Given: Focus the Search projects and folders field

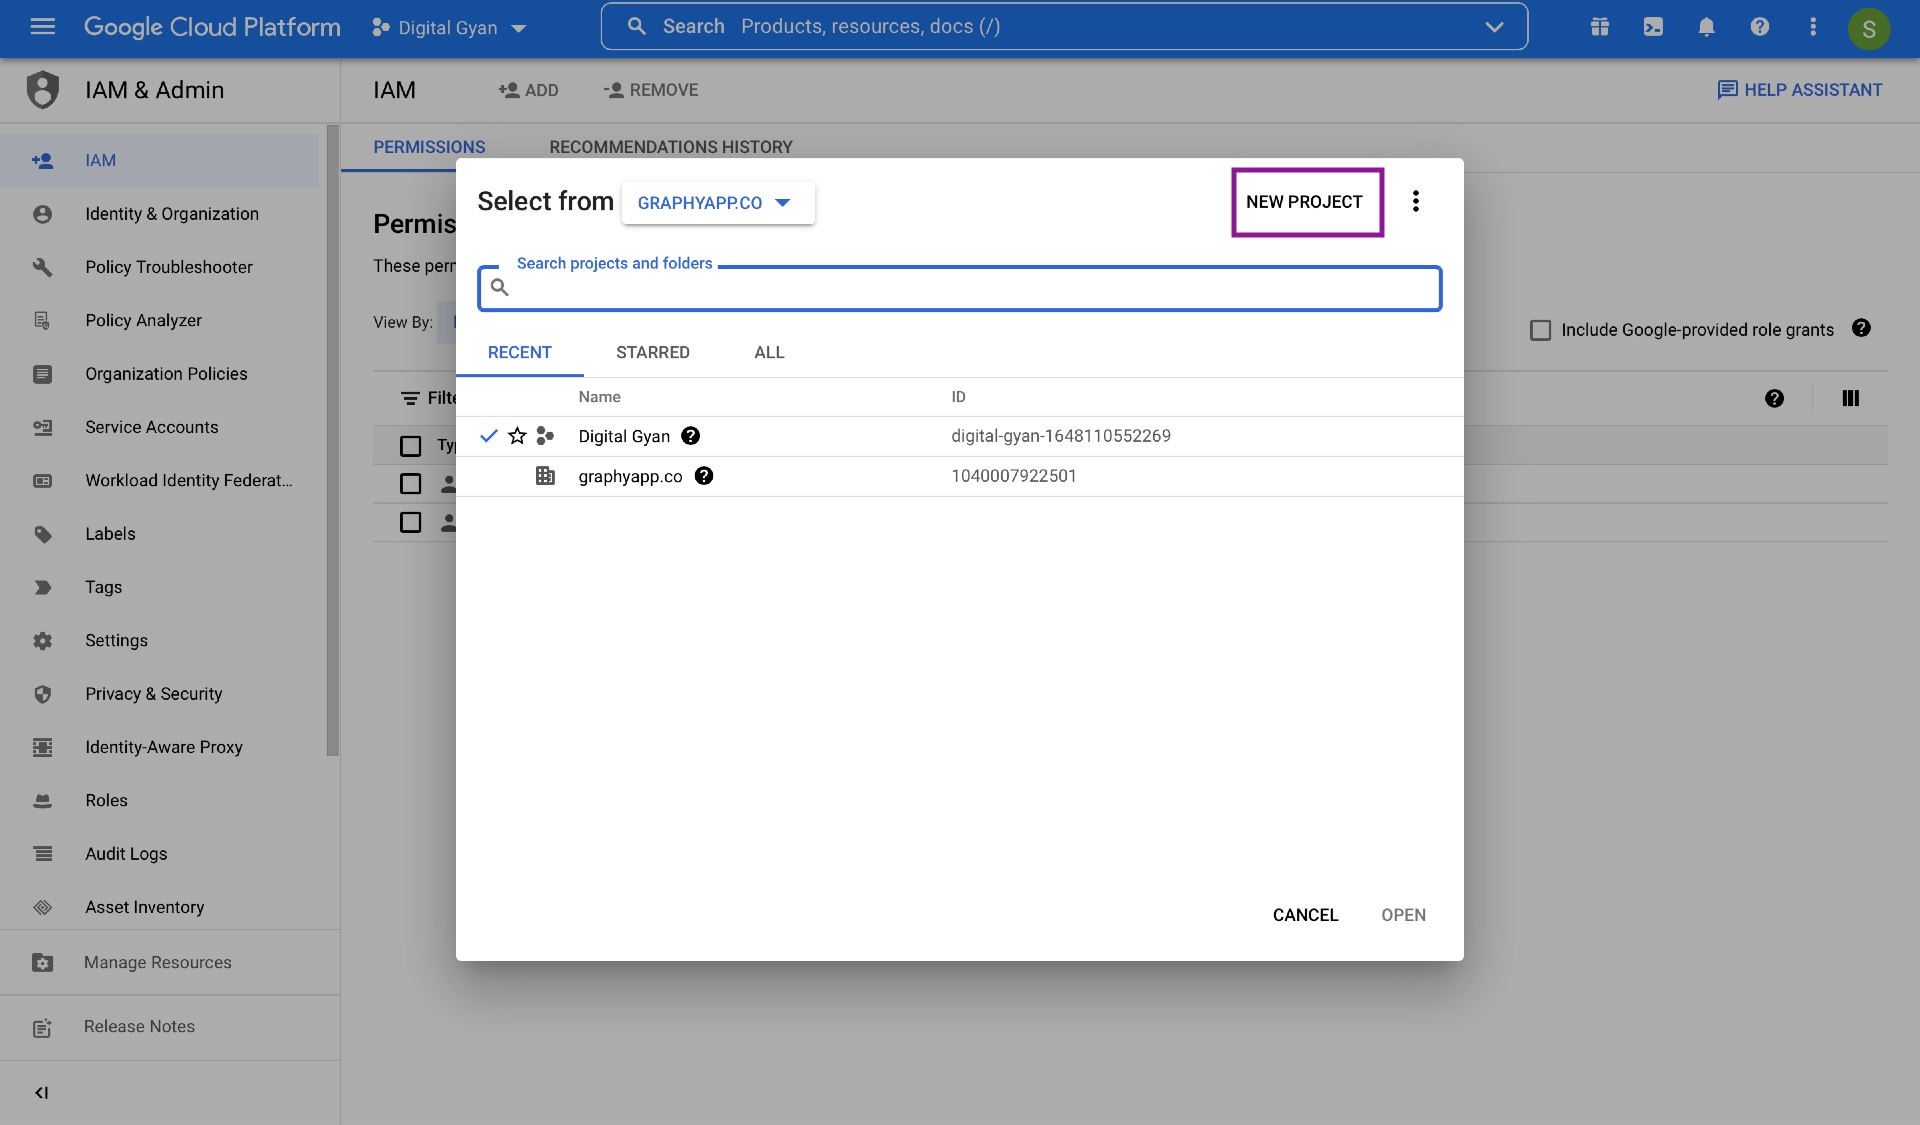Looking at the screenshot, I should [970, 289].
